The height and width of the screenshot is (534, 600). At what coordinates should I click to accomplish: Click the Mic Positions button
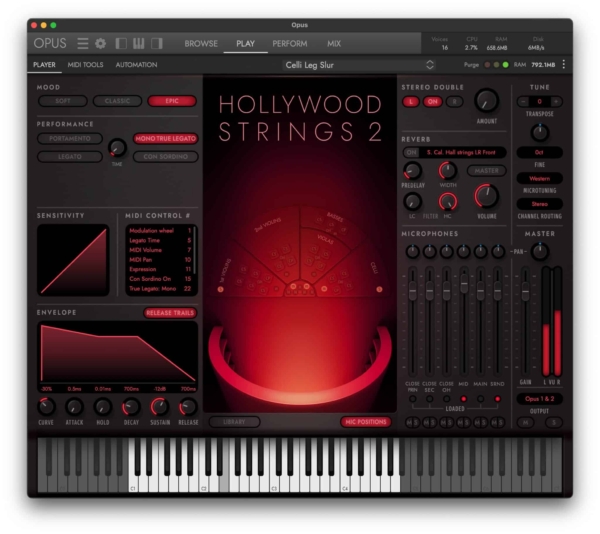366,422
